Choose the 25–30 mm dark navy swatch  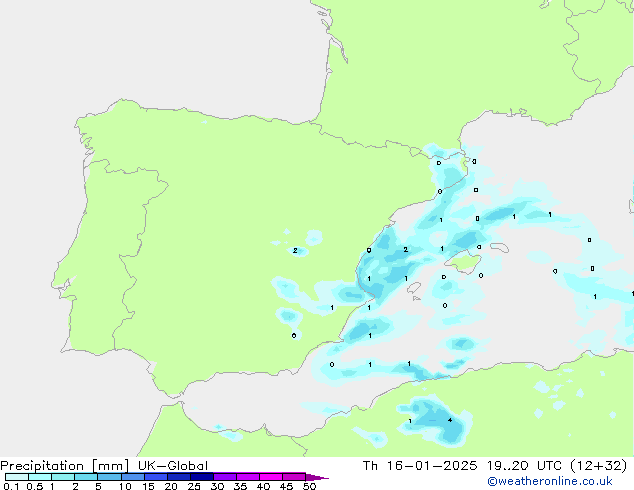click(x=202, y=477)
